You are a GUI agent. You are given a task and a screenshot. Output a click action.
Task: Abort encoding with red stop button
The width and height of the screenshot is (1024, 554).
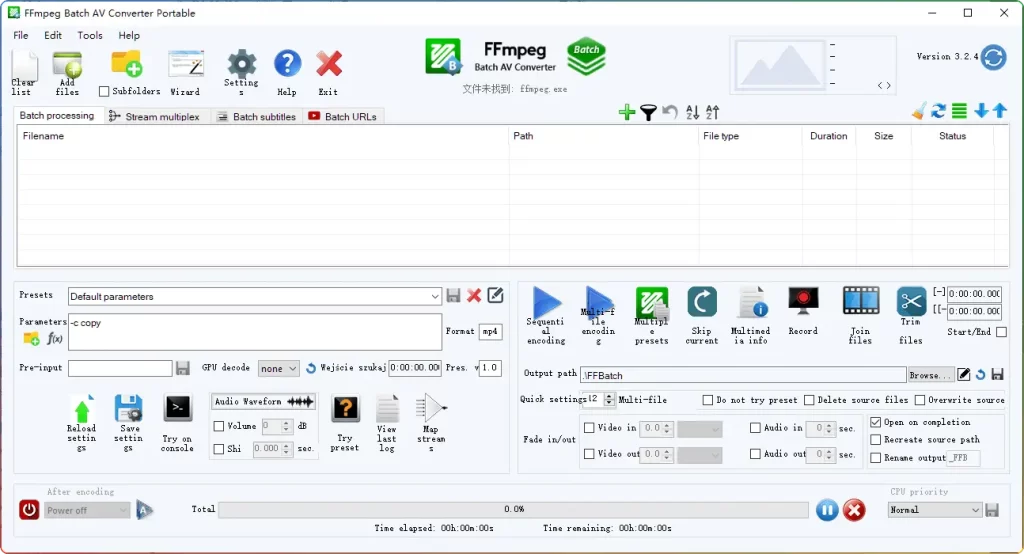click(x=854, y=510)
